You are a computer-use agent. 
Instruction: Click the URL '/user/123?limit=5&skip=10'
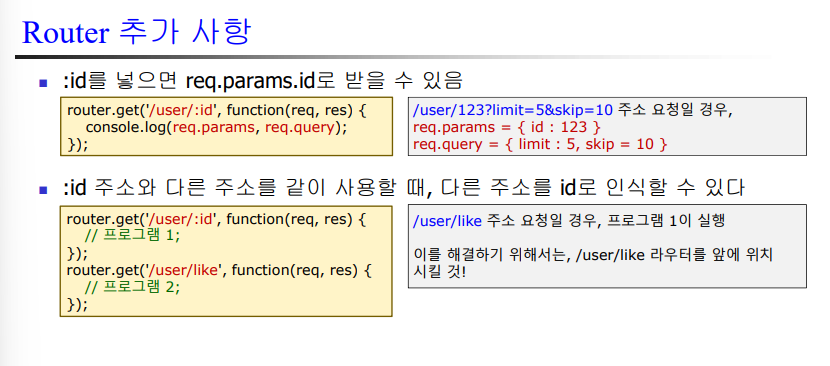click(512, 111)
